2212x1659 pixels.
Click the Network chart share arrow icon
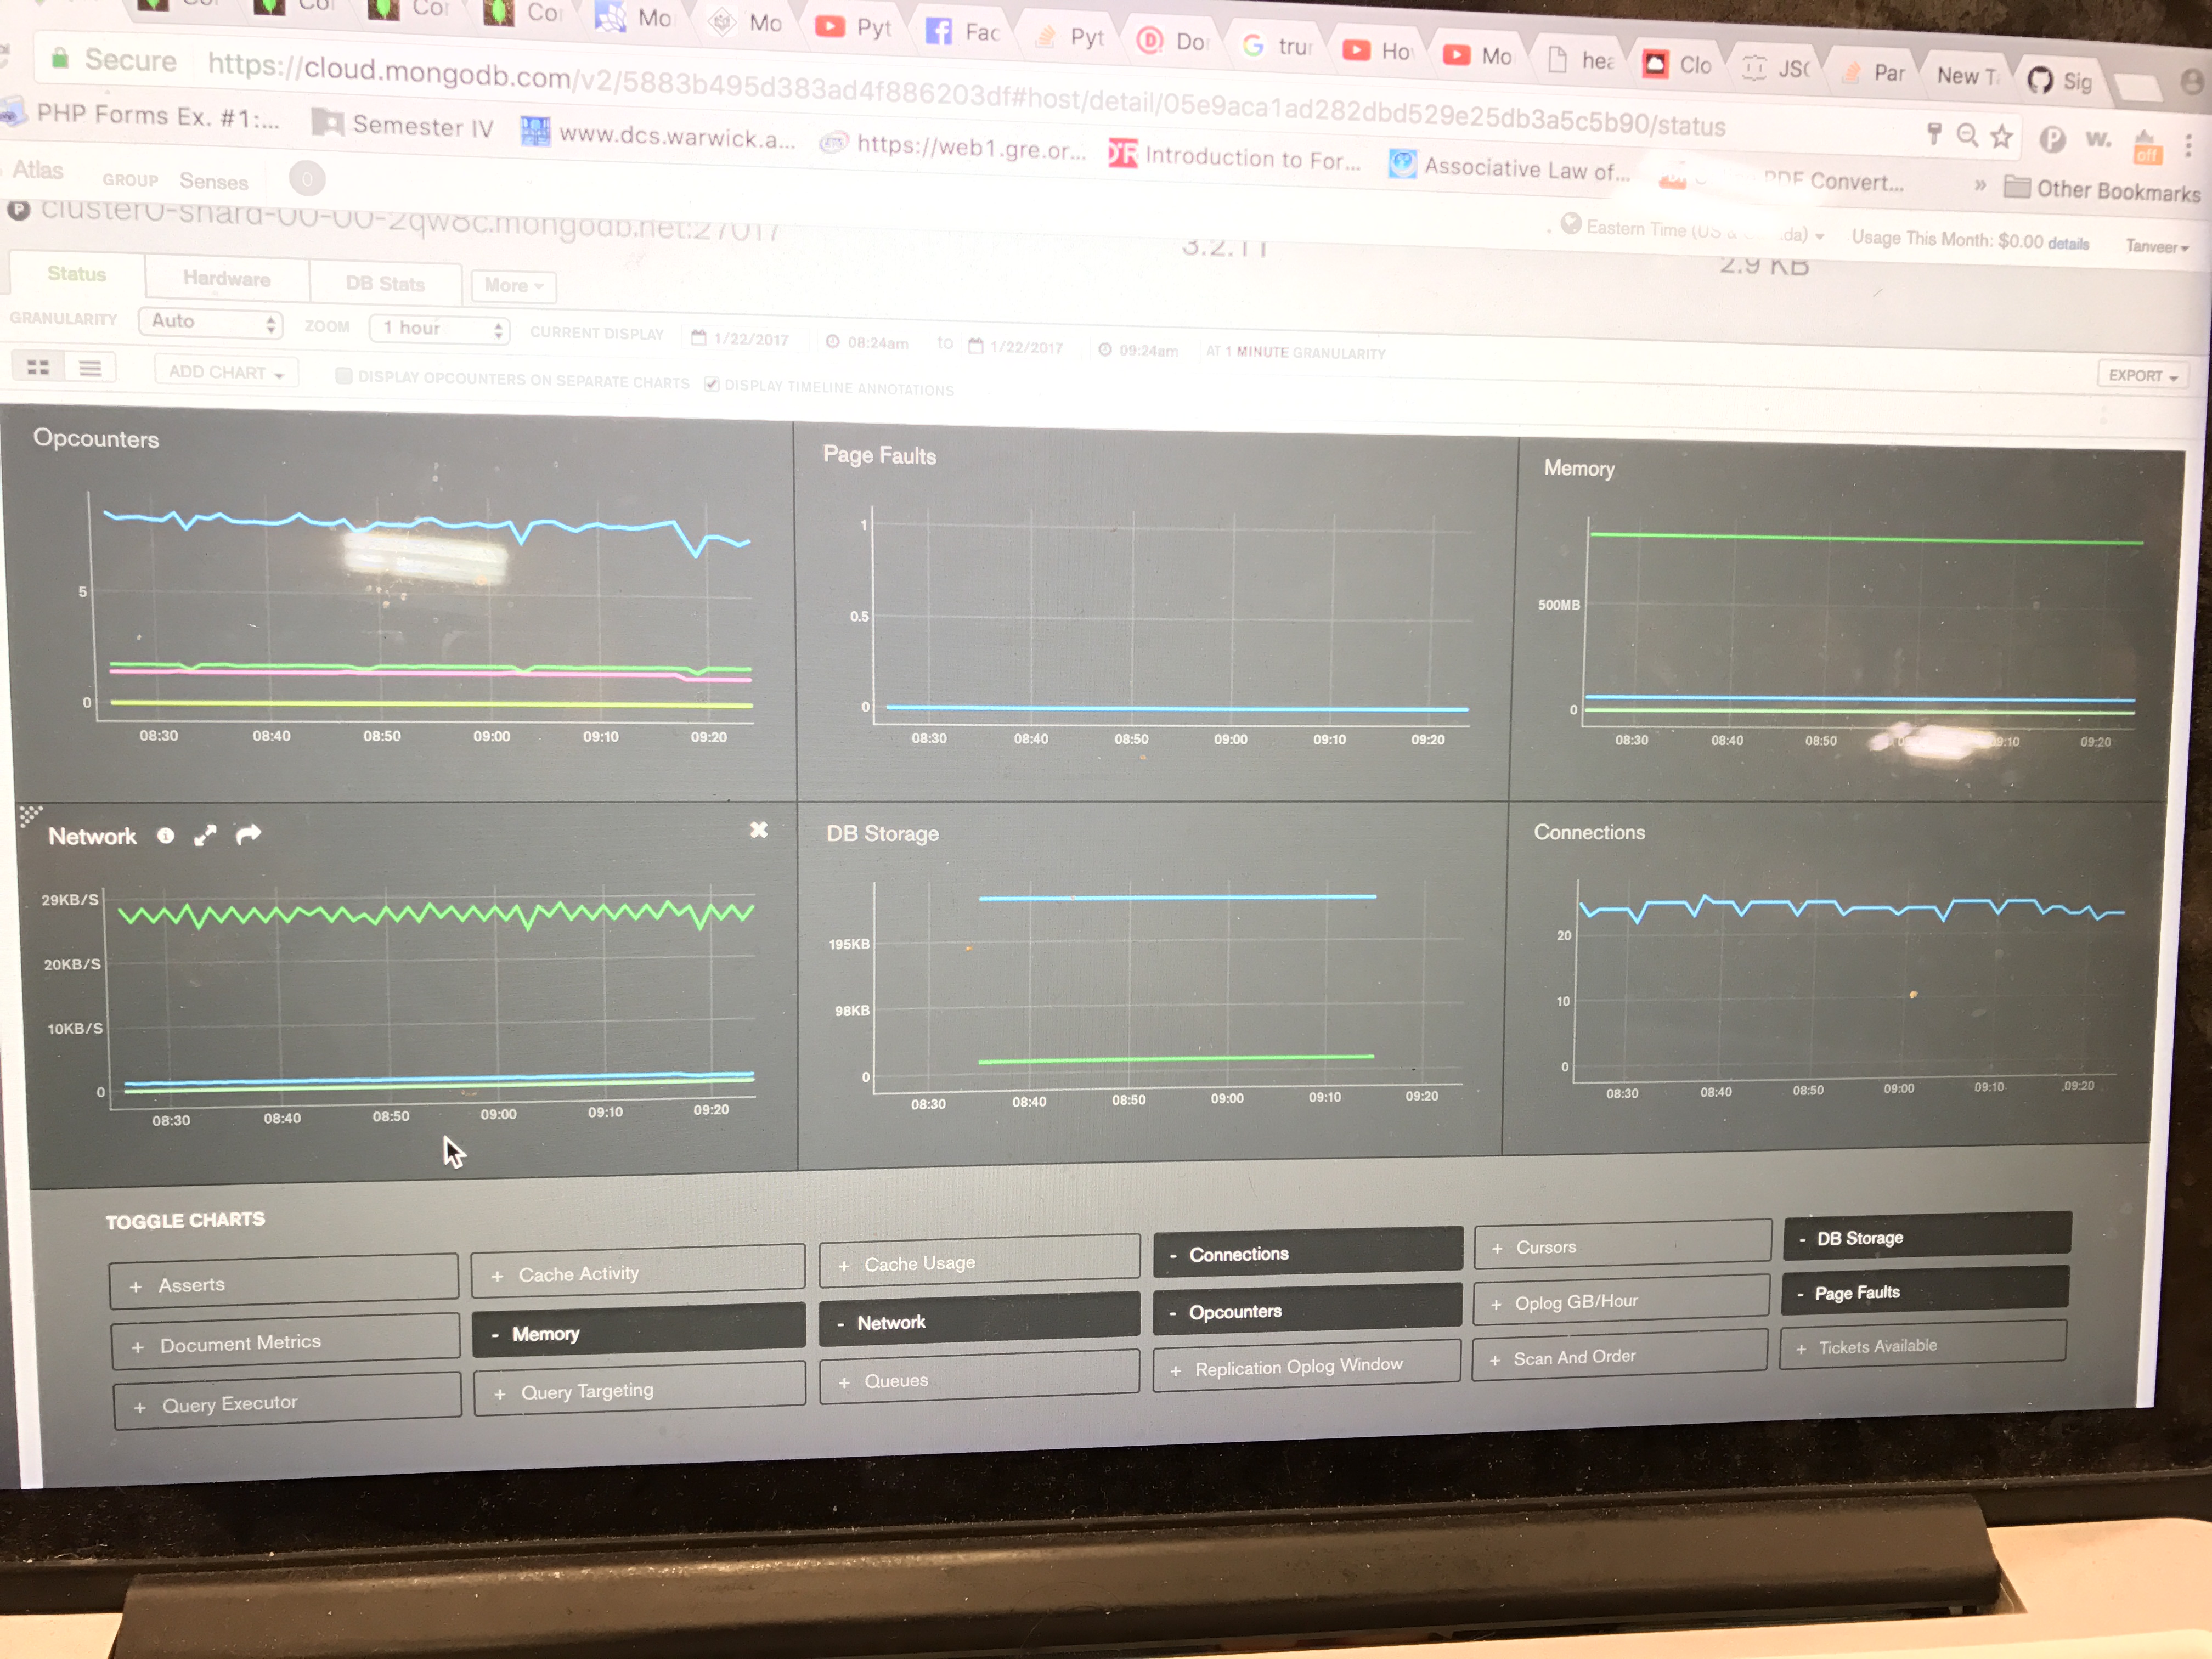click(248, 834)
